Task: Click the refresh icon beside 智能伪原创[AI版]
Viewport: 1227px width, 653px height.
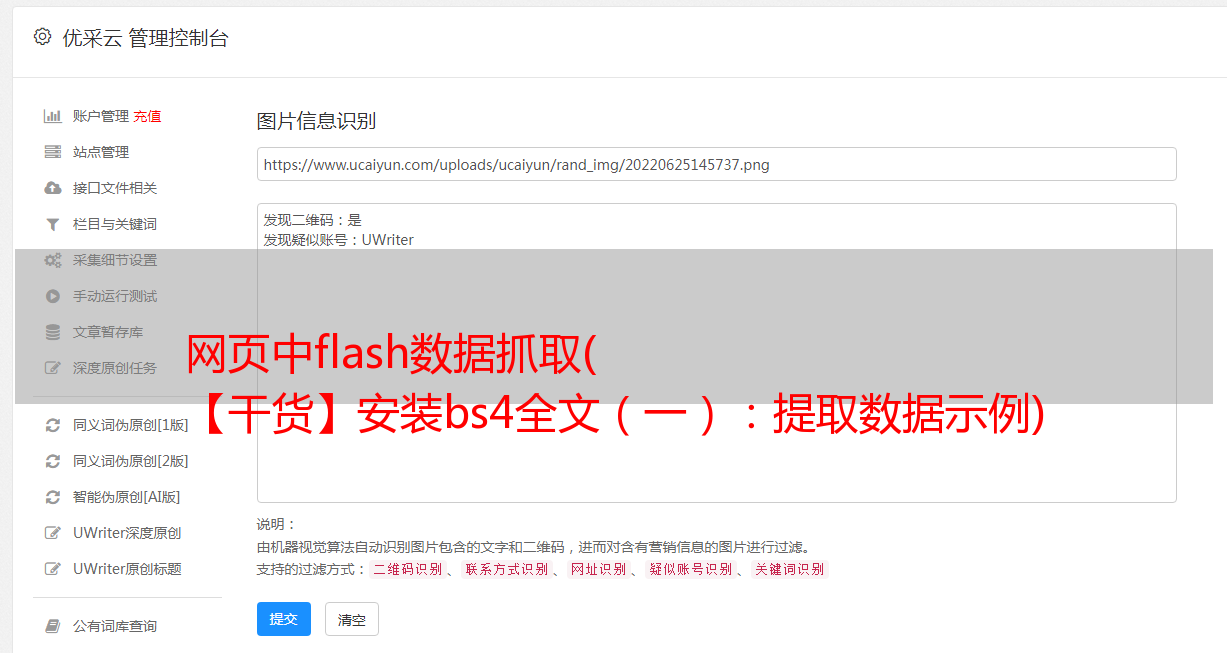Action: coord(53,497)
